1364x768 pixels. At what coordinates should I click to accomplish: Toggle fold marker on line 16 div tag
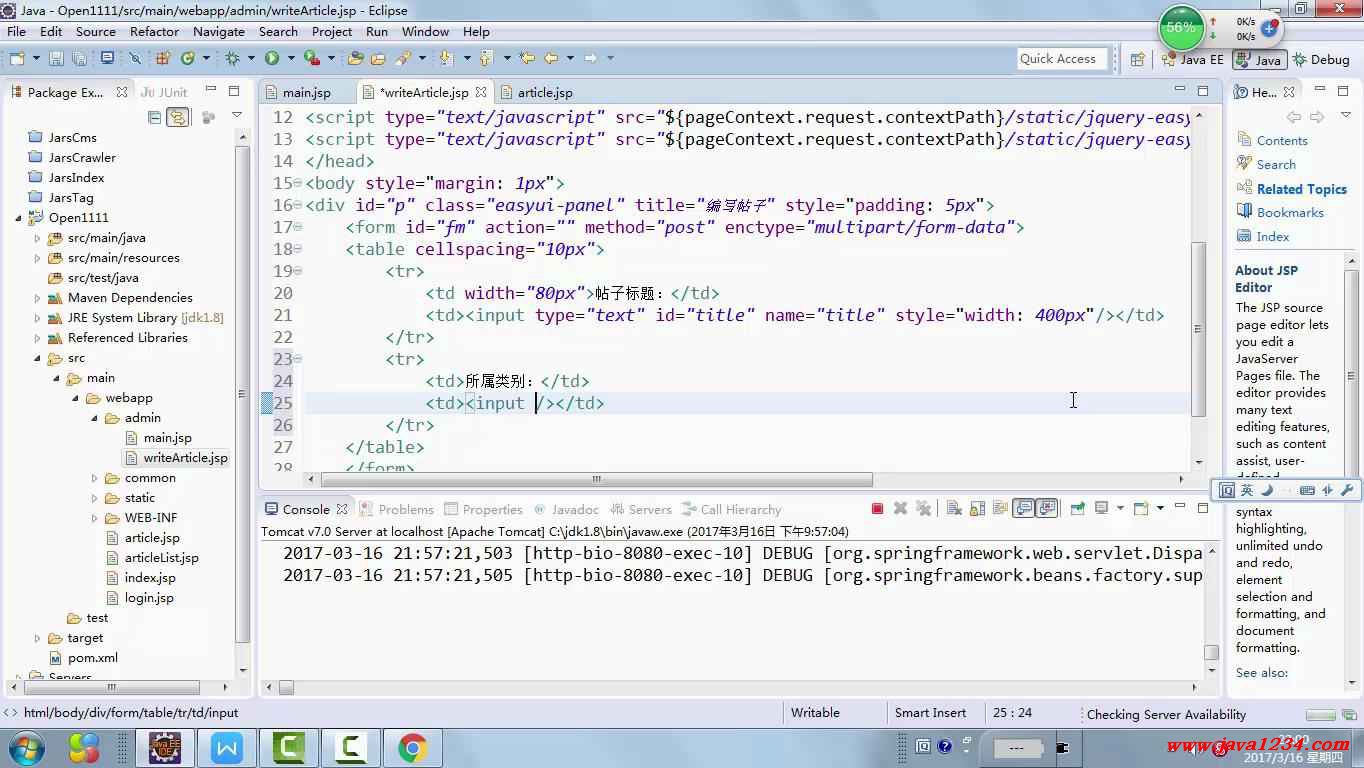click(298, 206)
